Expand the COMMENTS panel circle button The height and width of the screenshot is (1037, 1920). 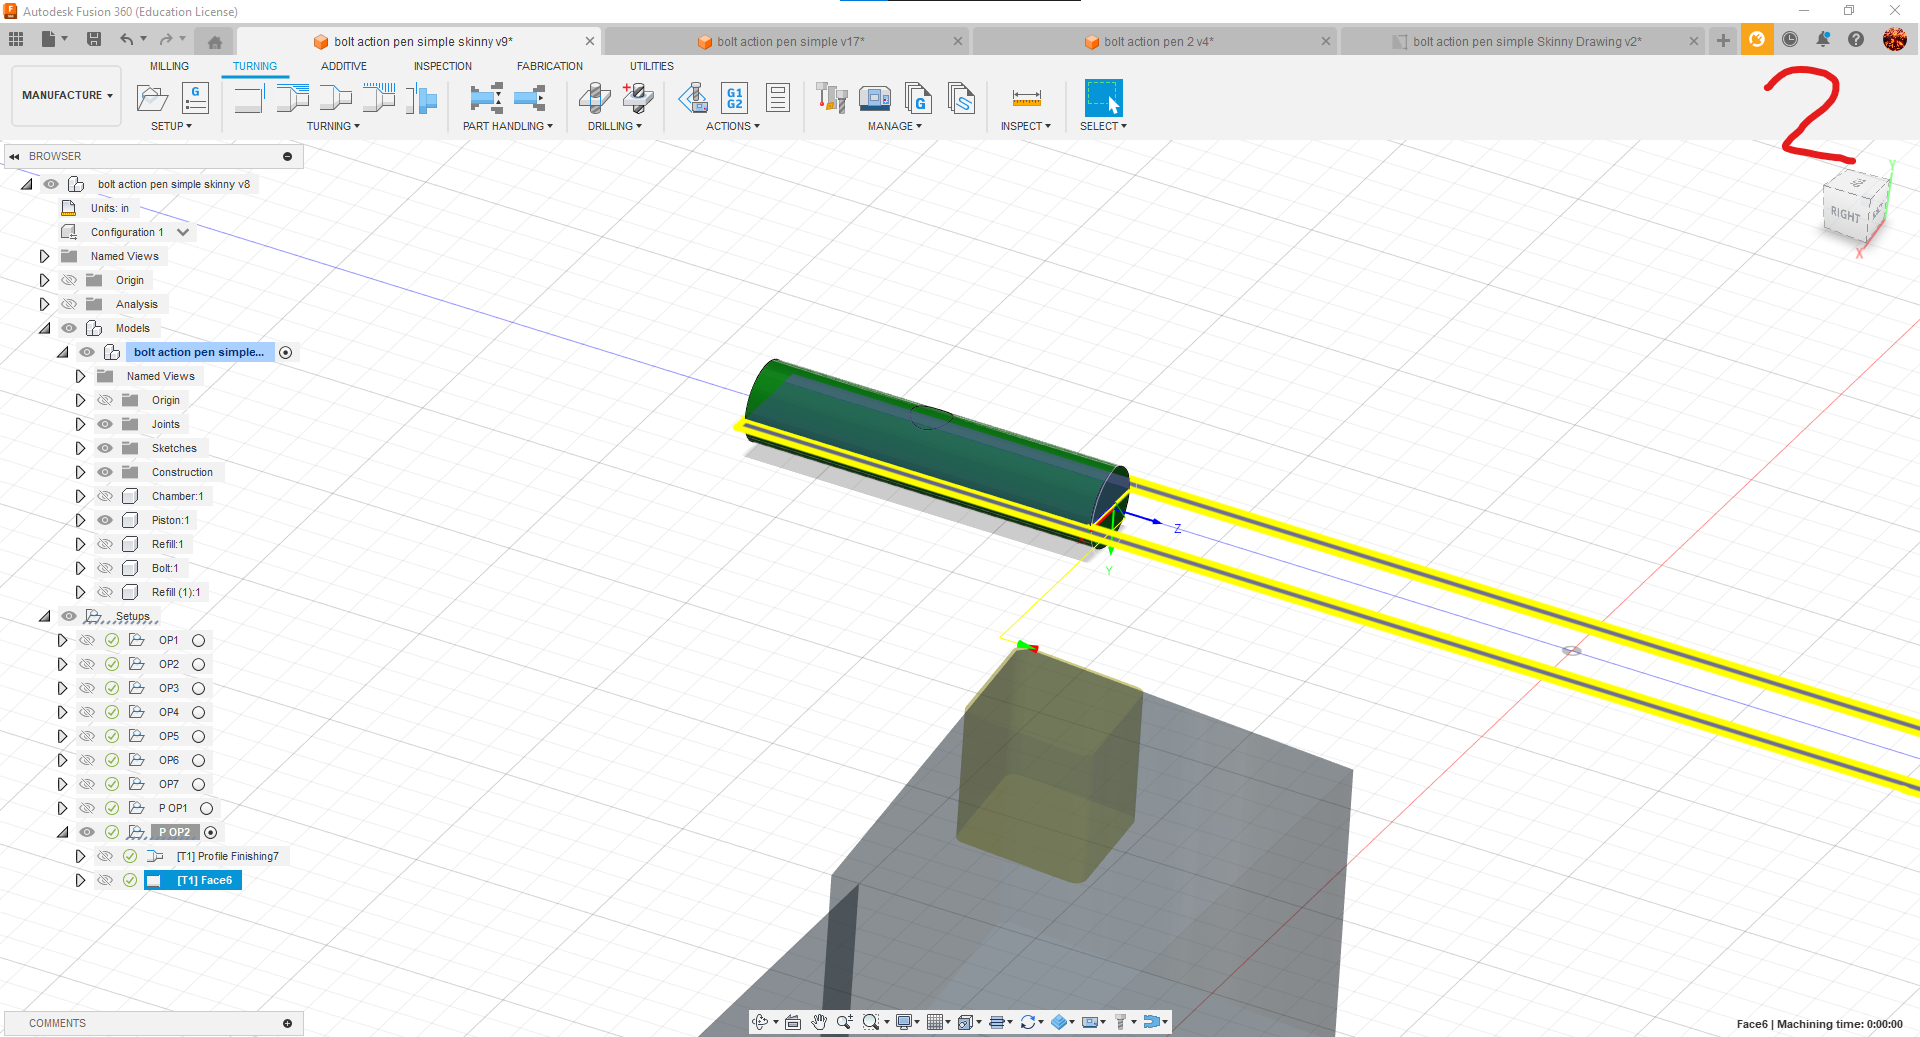[x=287, y=1023]
